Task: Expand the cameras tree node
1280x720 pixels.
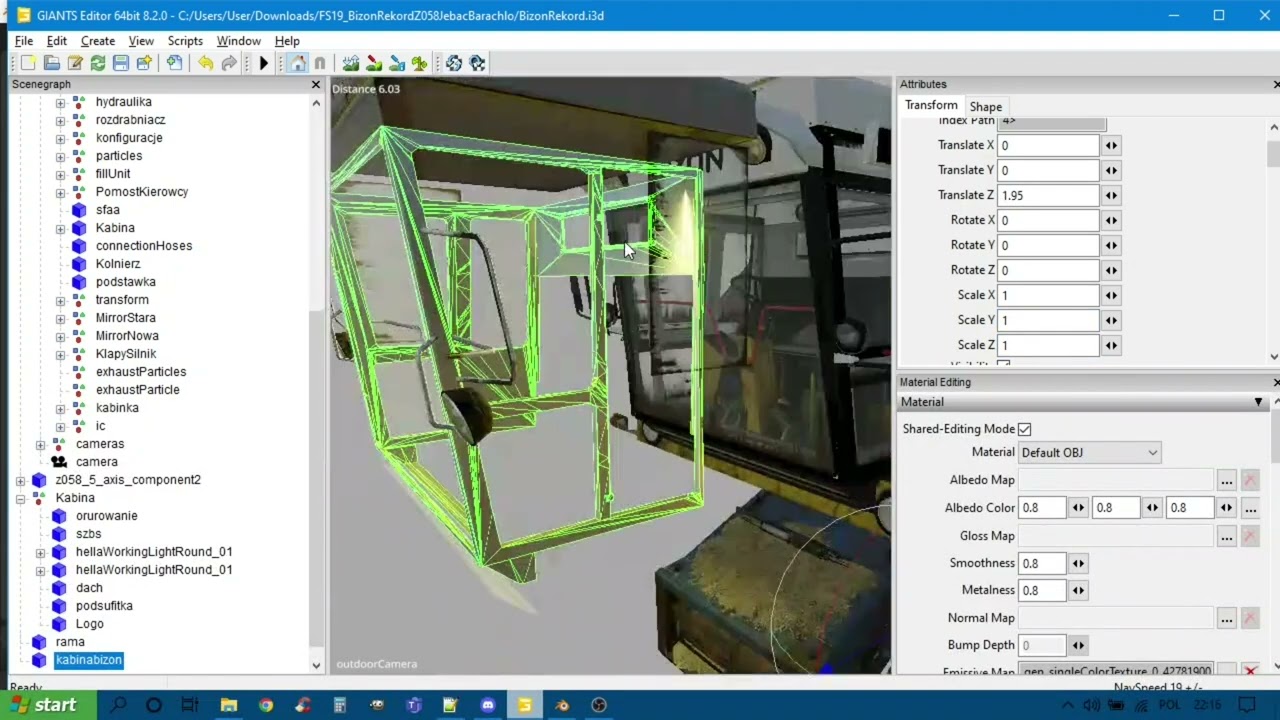Action: (x=40, y=444)
